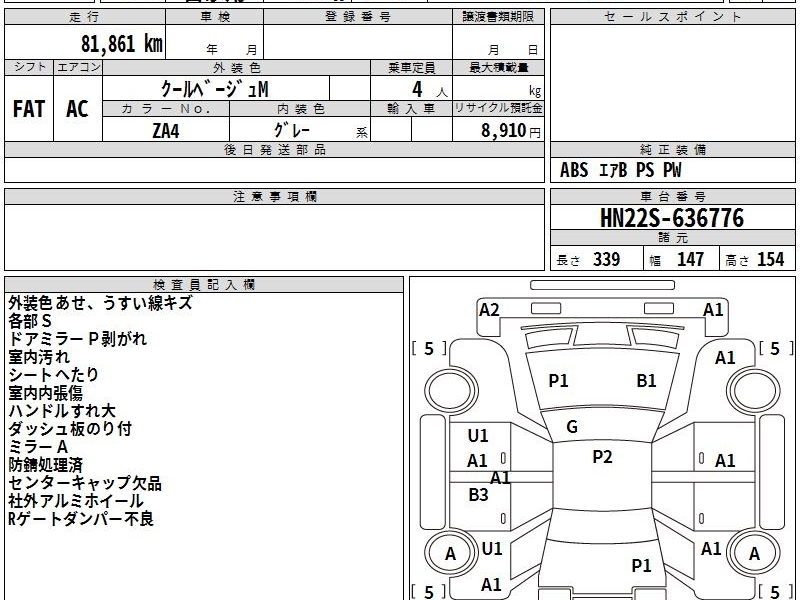Click the 注意事項欄 header bar

(x=274, y=196)
